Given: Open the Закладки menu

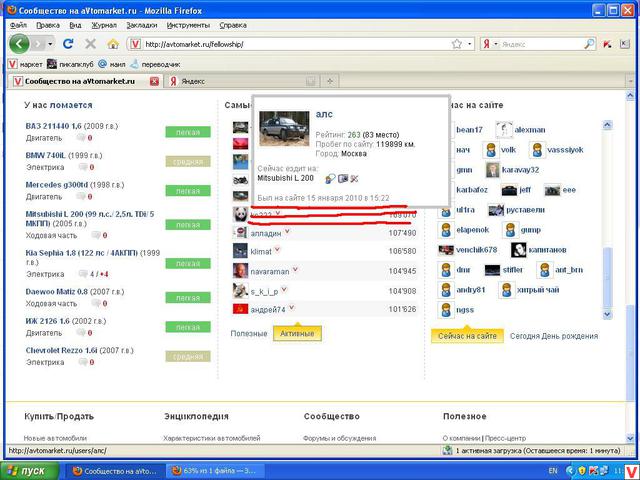Looking at the screenshot, I should (x=142, y=25).
